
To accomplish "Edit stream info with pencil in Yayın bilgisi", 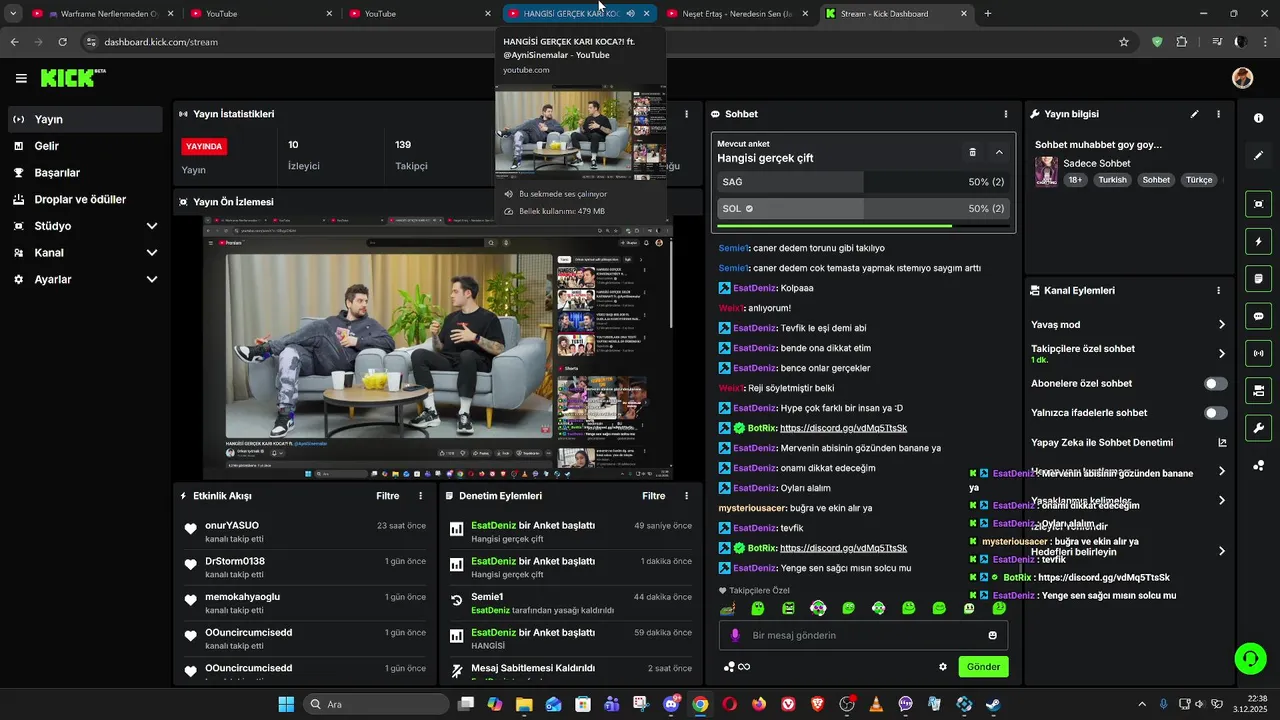I will (x=1194, y=114).
